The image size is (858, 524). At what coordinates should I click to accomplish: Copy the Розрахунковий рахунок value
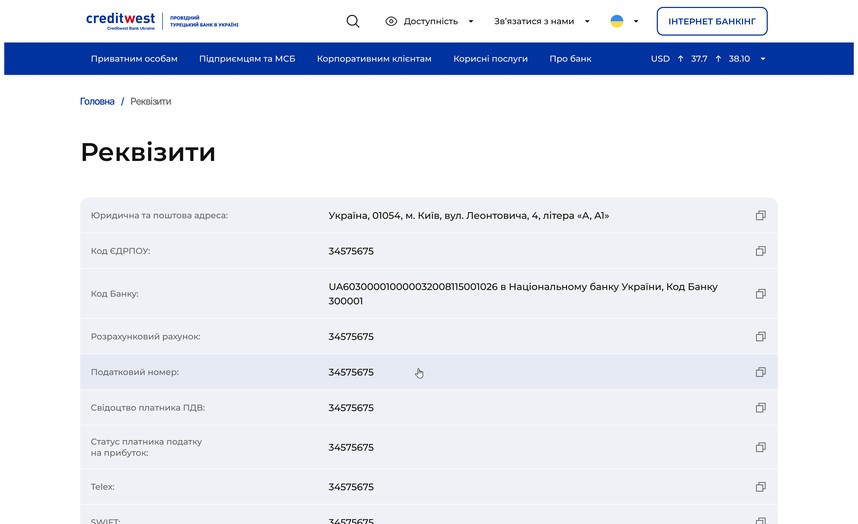[761, 336]
